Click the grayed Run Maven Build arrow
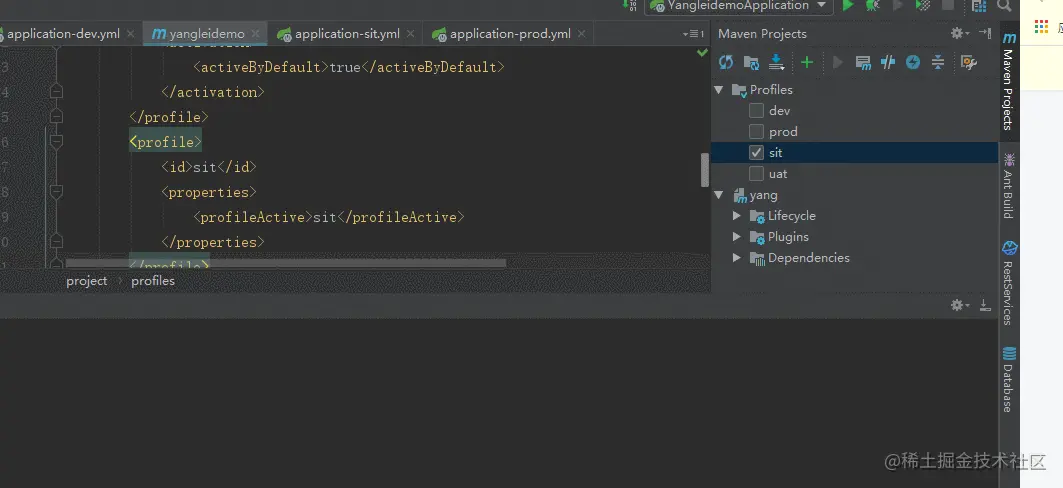 point(837,62)
